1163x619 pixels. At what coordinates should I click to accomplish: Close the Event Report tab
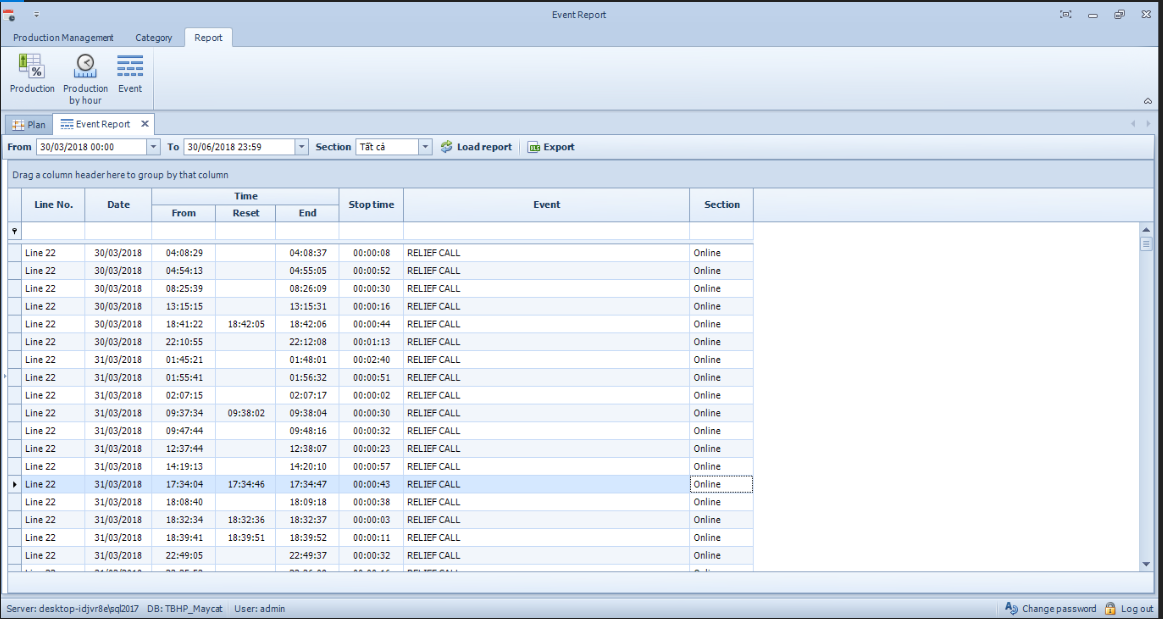[144, 124]
